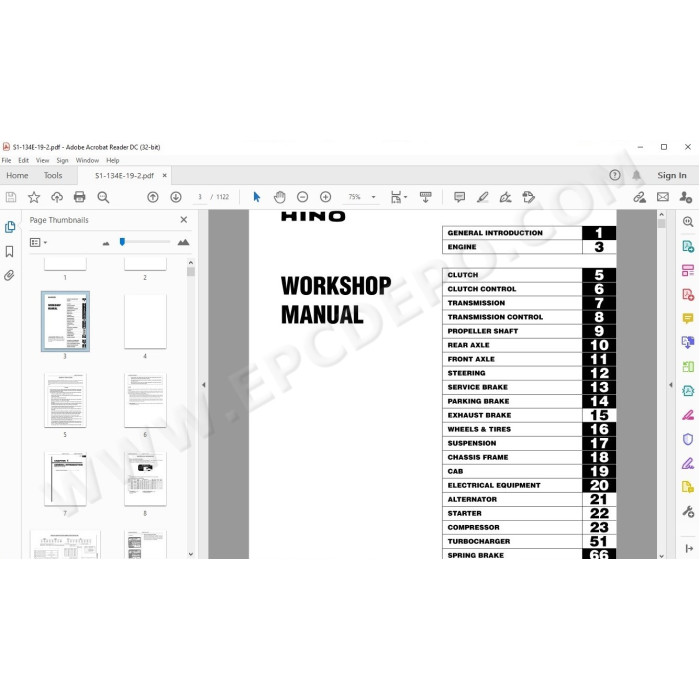Go to the next page with the down arrow

pyautogui.click(x=176, y=197)
